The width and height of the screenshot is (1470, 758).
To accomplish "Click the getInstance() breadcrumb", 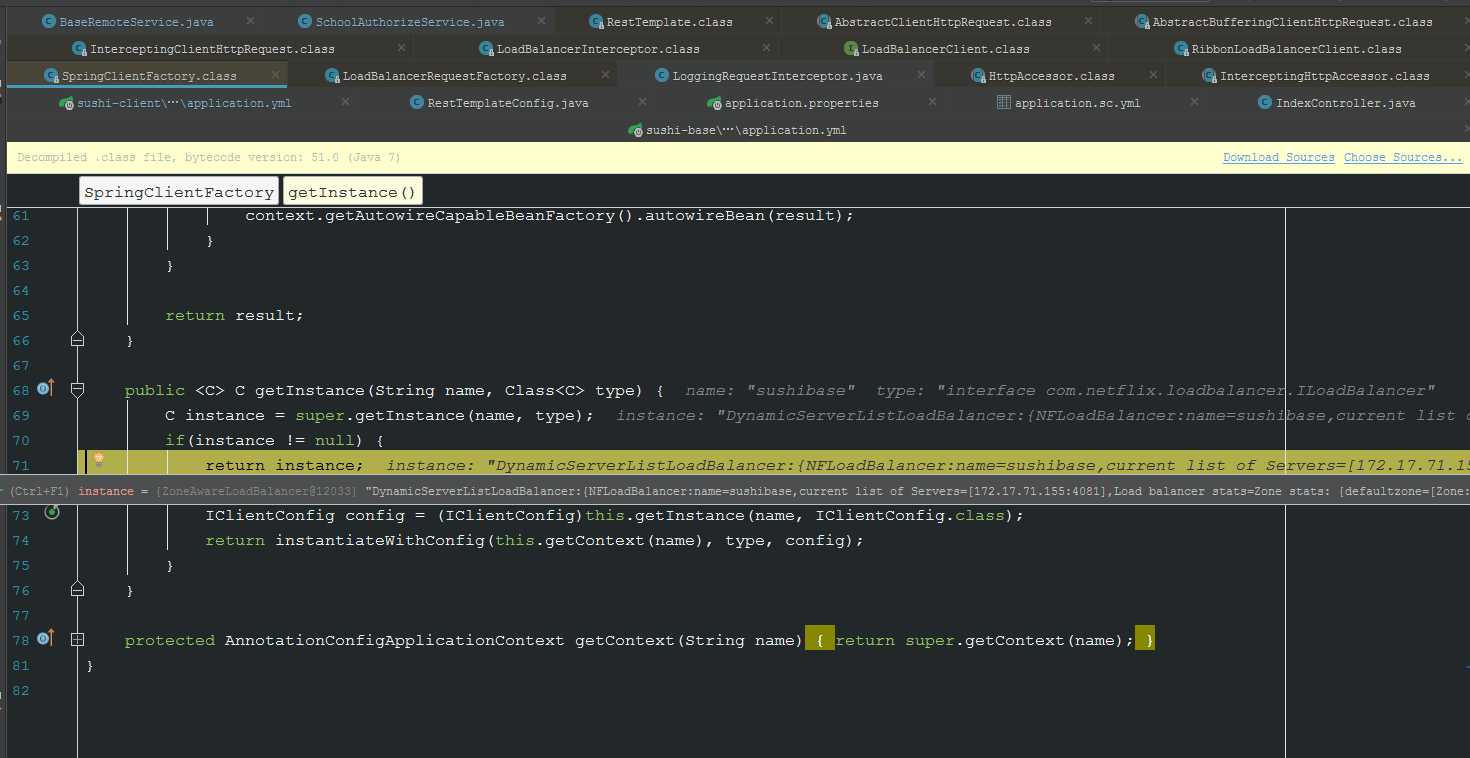I will tap(352, 192).
